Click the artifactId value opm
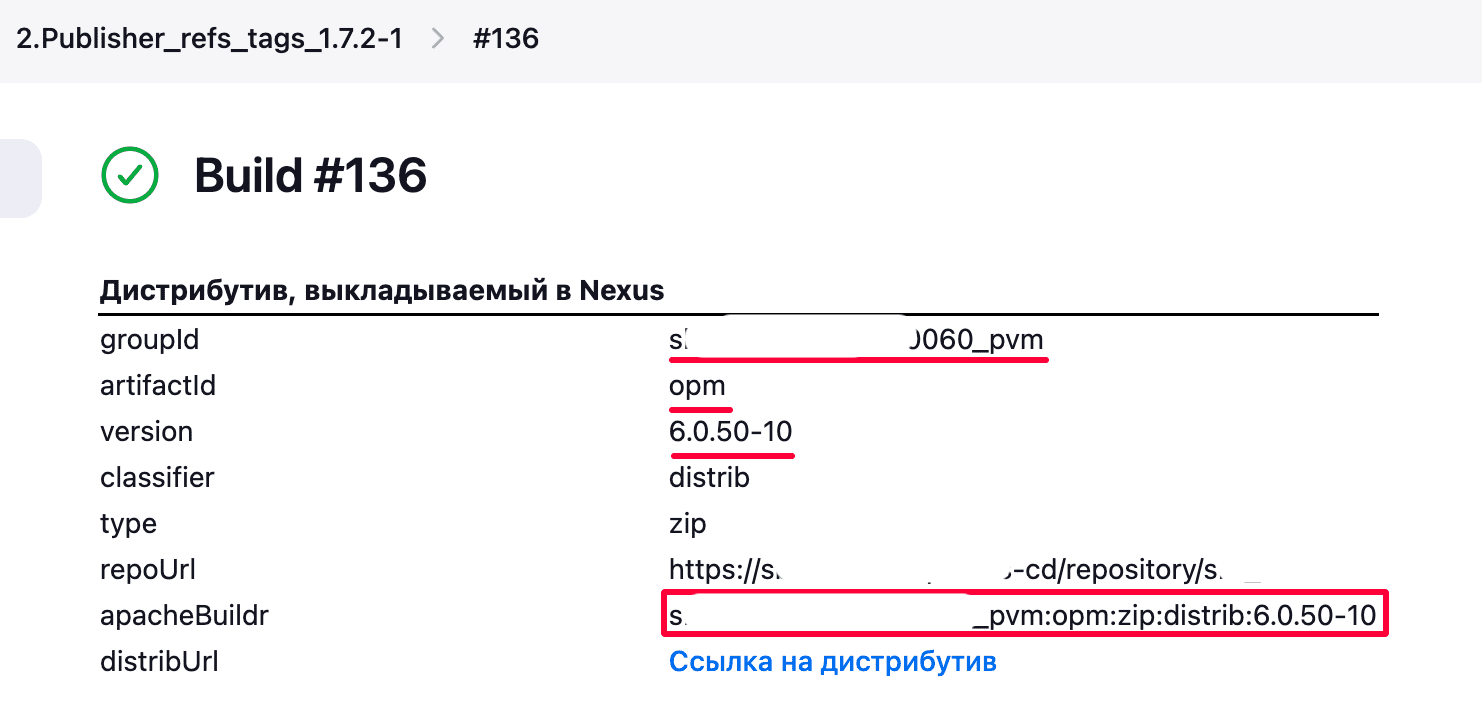1482x716 pixels. tap(697, 386)
